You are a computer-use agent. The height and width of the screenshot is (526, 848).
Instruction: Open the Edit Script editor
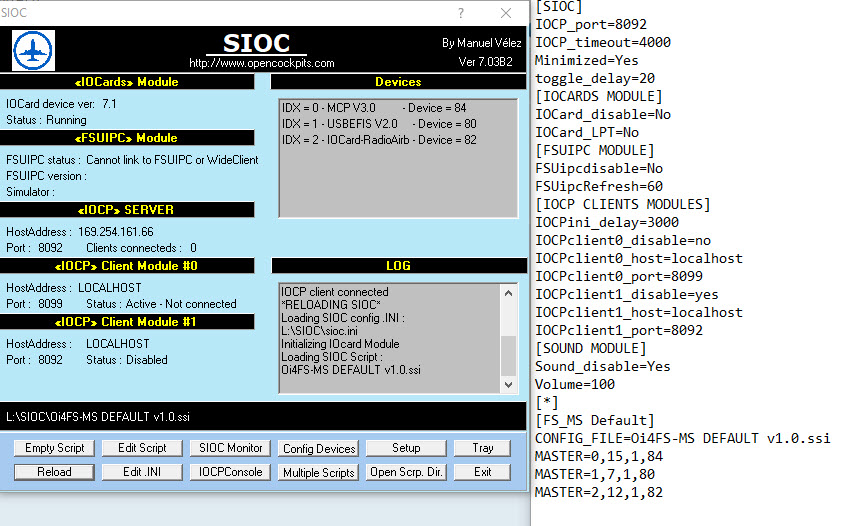[x=142, y=448]
